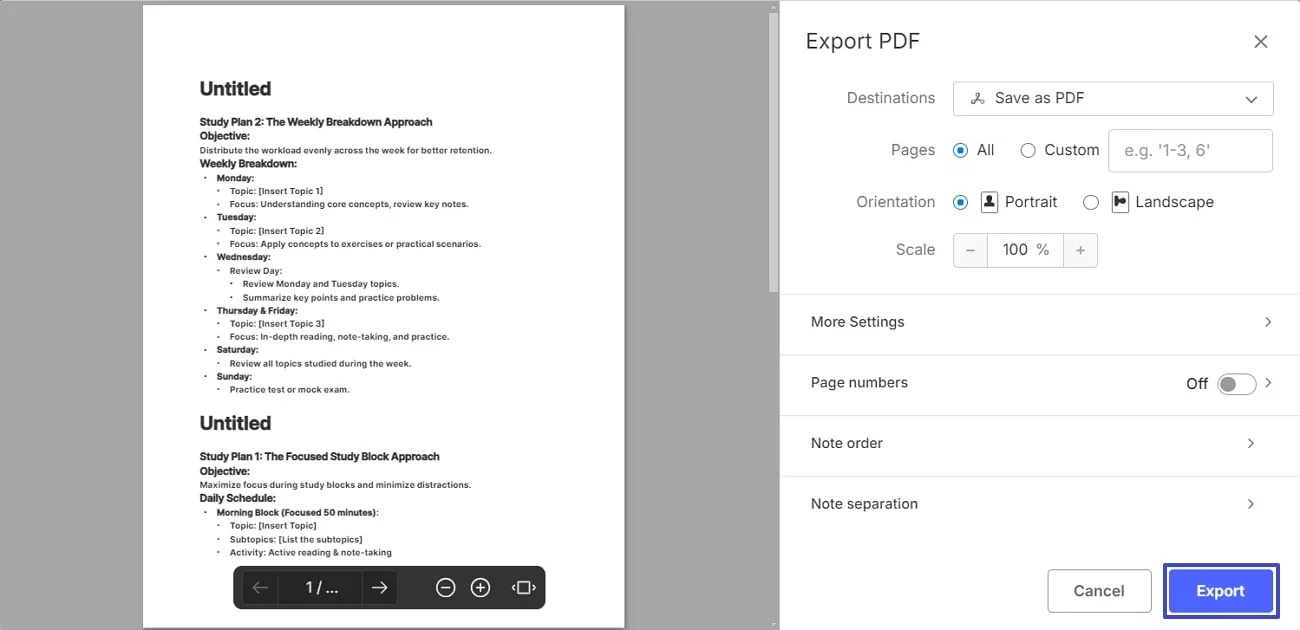Screen dimensions: 1300x630
Task: Select the All pages radio button
Action: coord(960,150)
